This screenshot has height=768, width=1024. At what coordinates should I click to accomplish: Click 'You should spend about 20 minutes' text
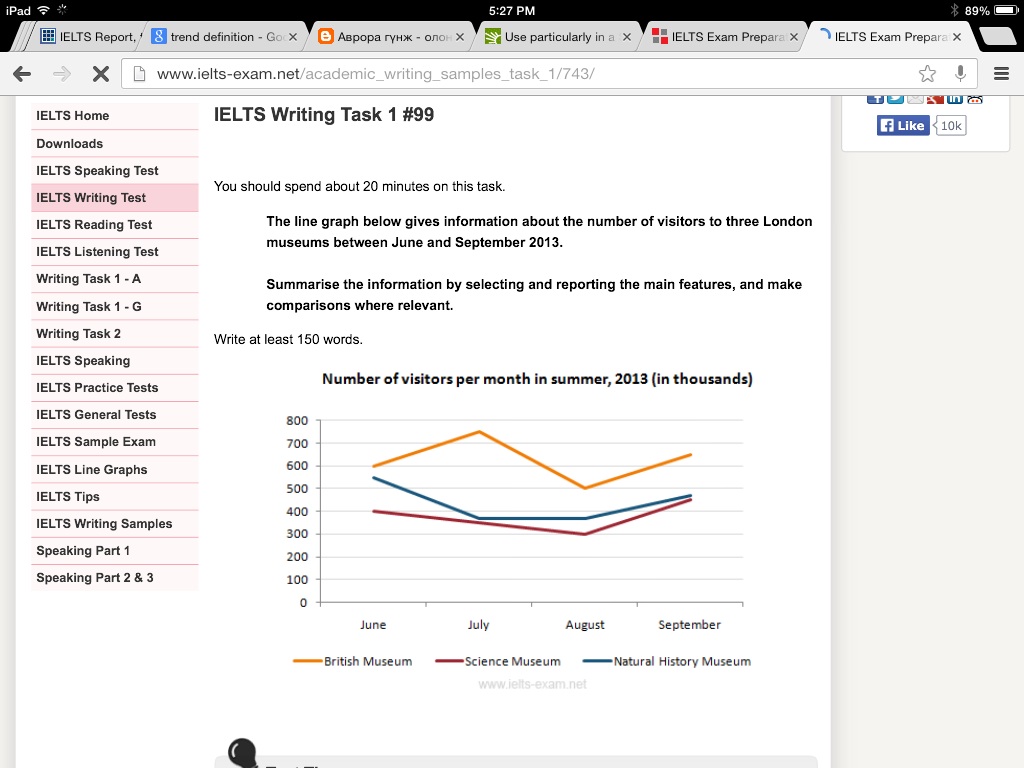click(x=359, y=187)
